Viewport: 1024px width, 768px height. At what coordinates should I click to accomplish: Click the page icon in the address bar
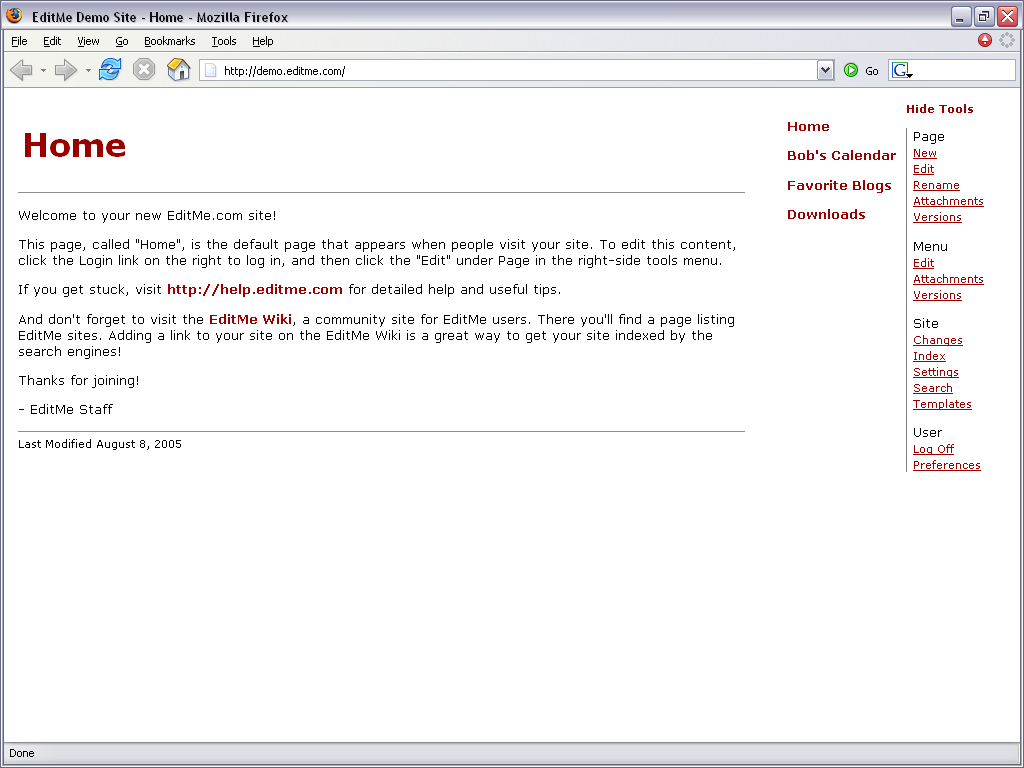(x=210, y=71)
